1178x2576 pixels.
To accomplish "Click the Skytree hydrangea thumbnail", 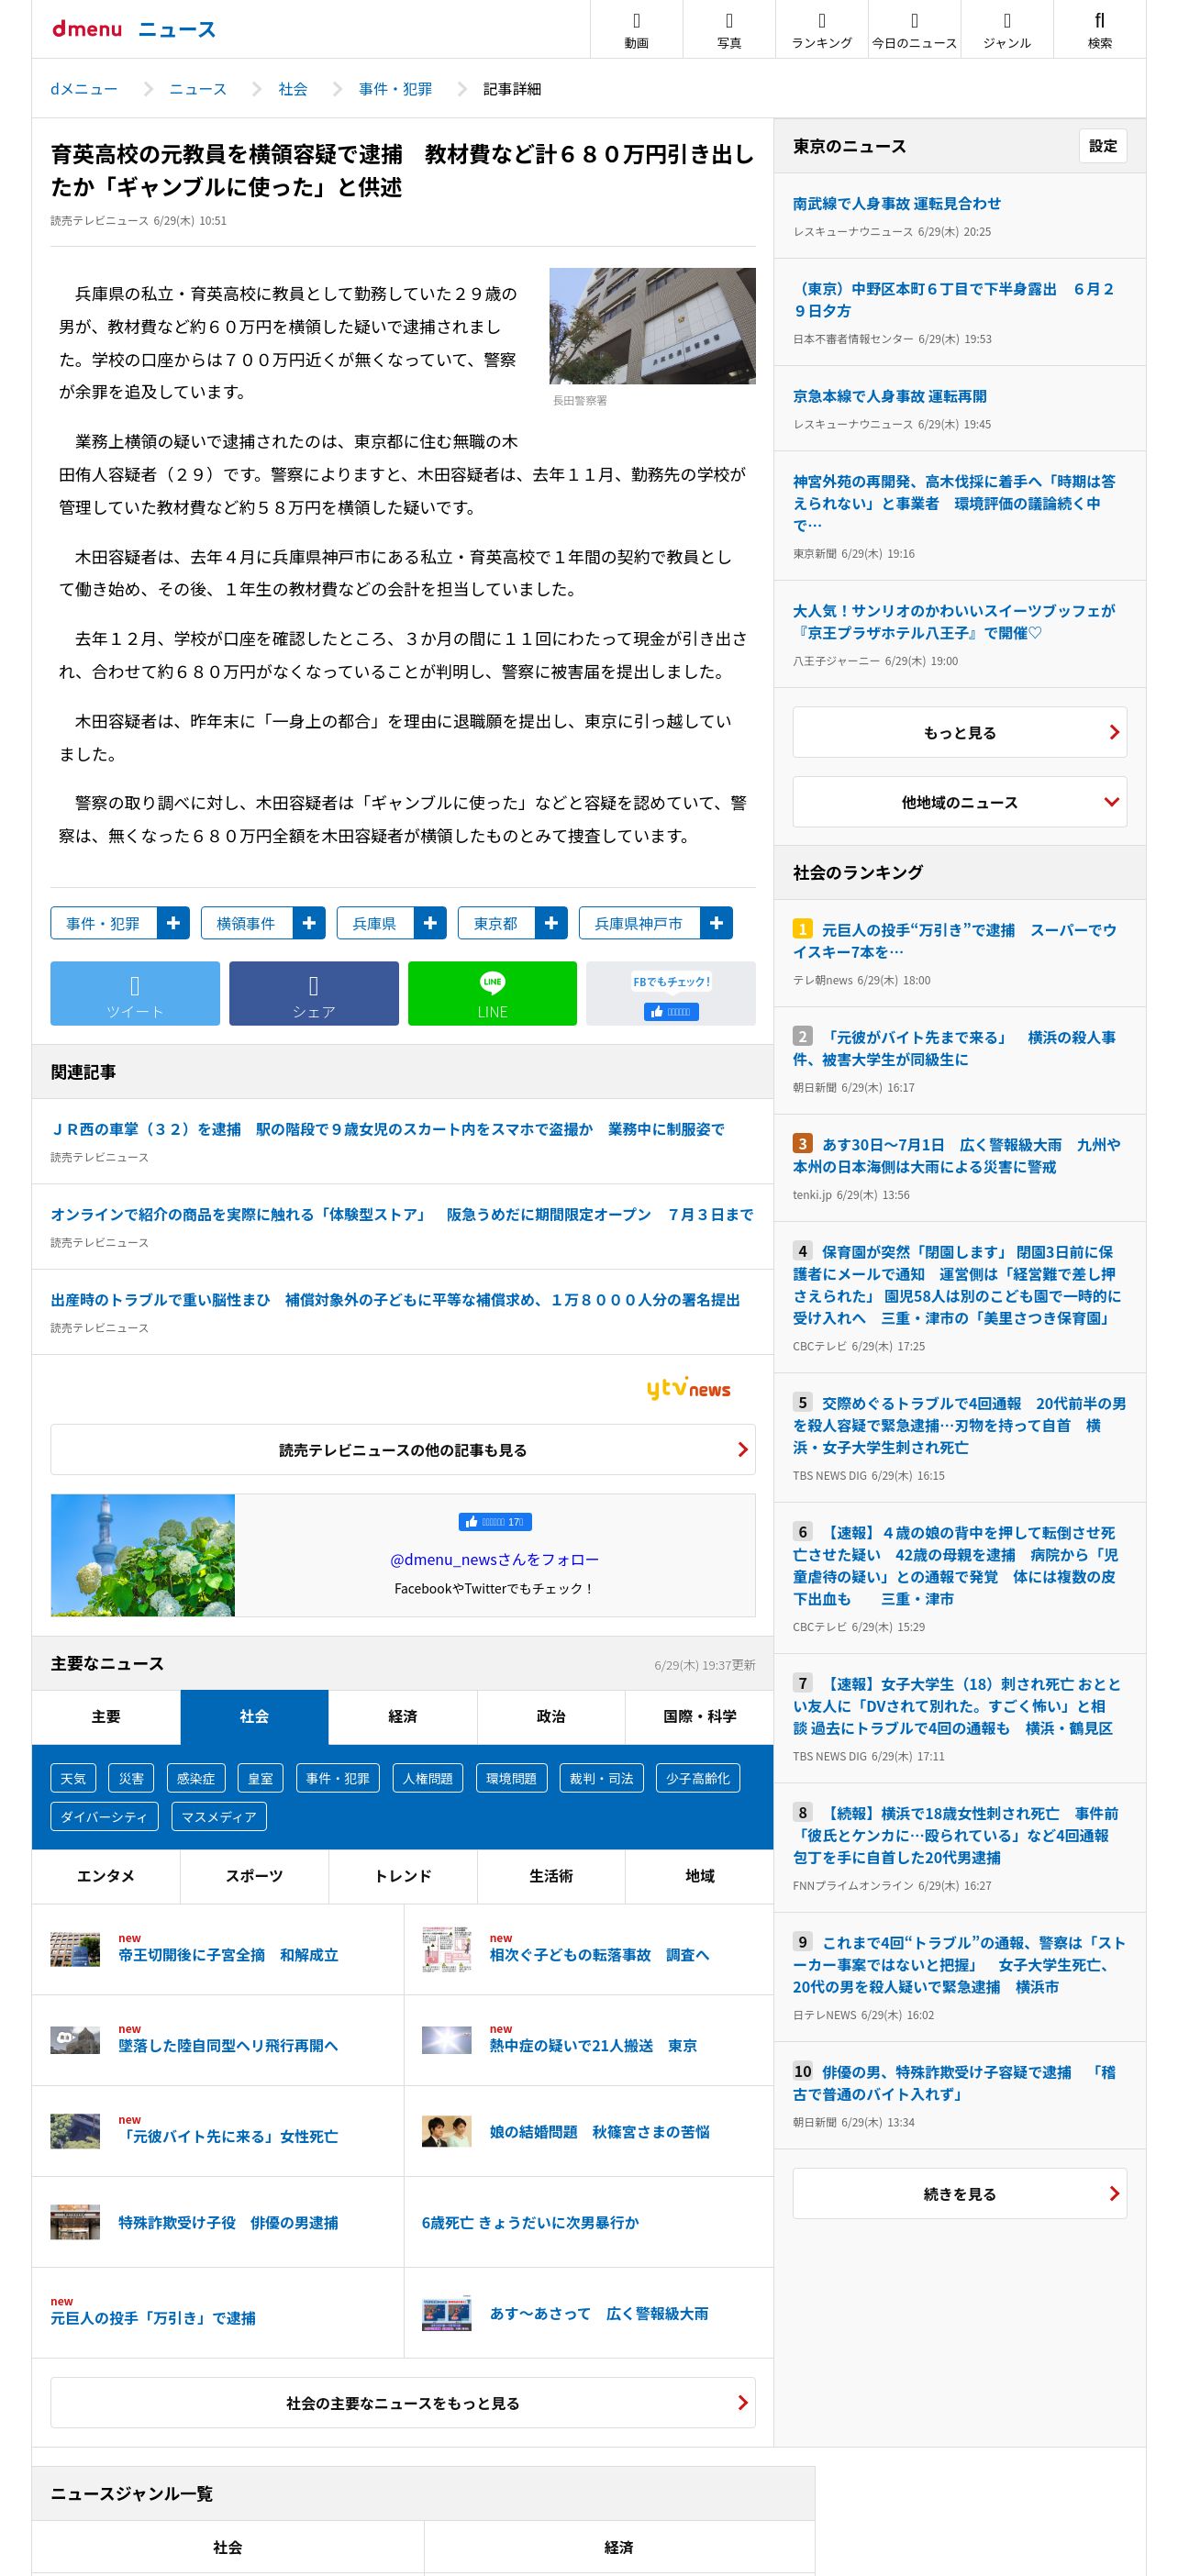I will pos(143,1555).
